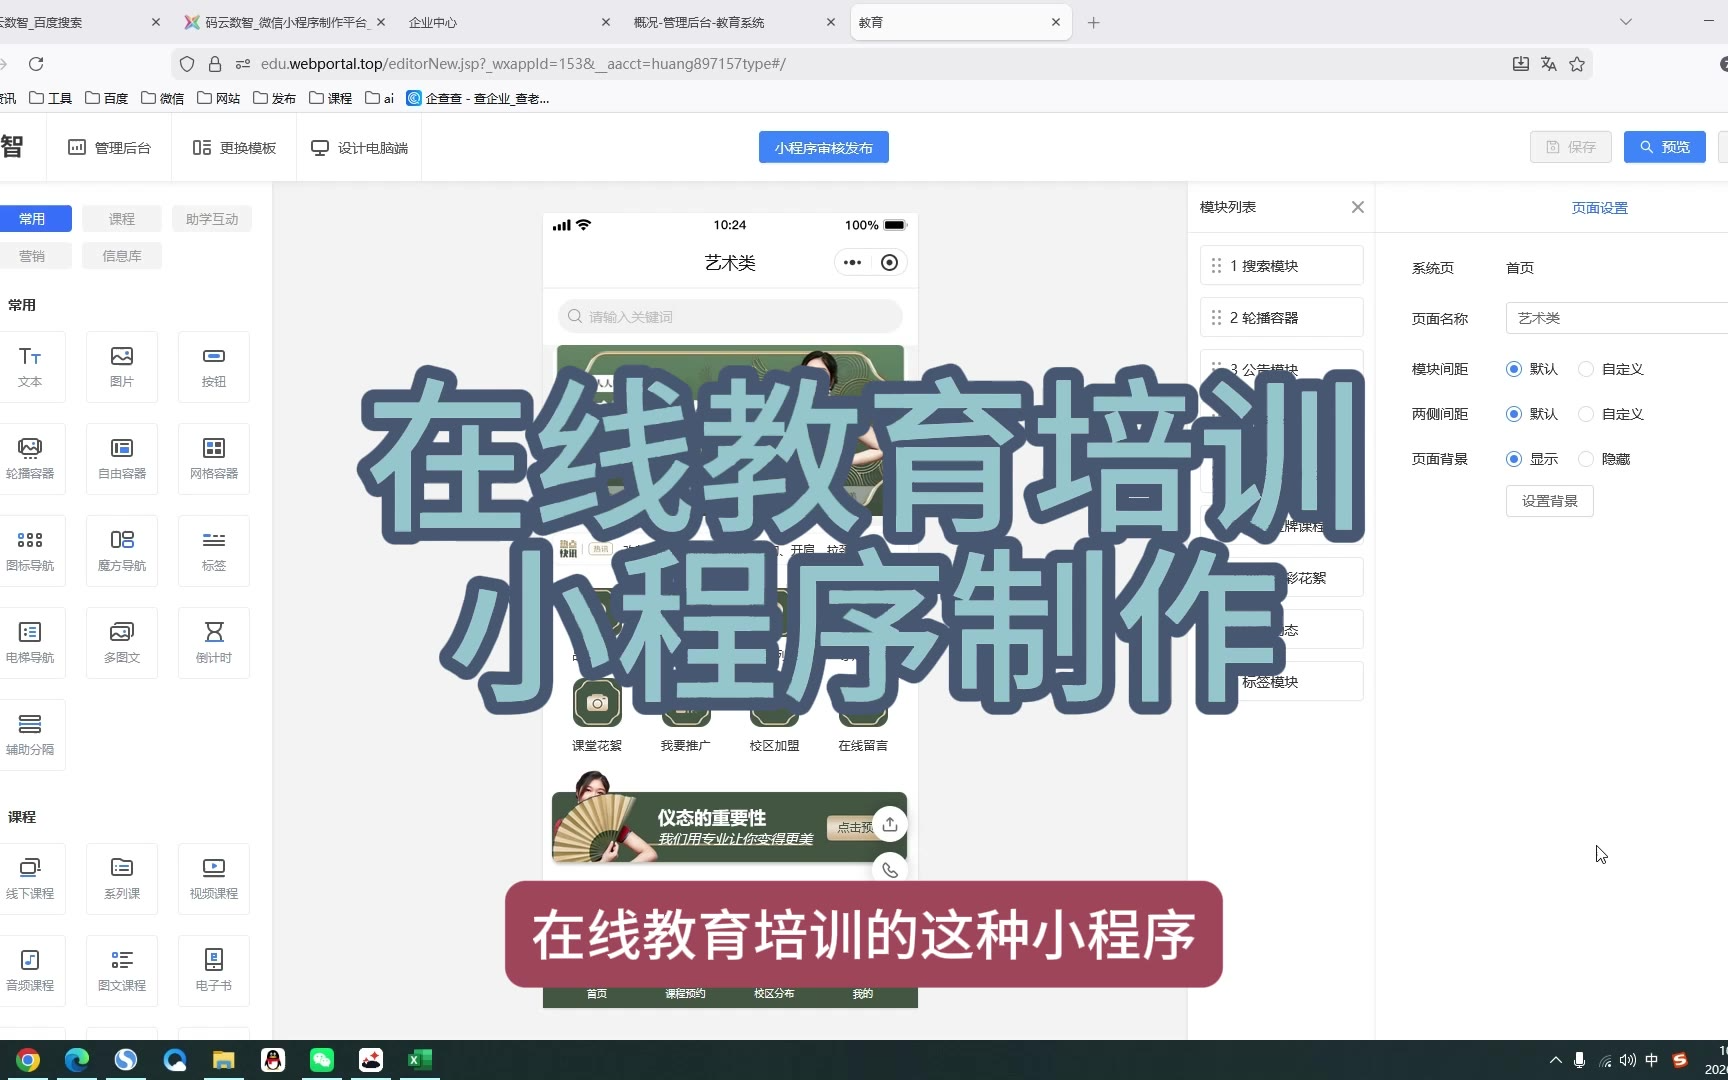Screen dimensions: 1728x1080
Task: Add the 按钮 button component
Action: [213, 366]
